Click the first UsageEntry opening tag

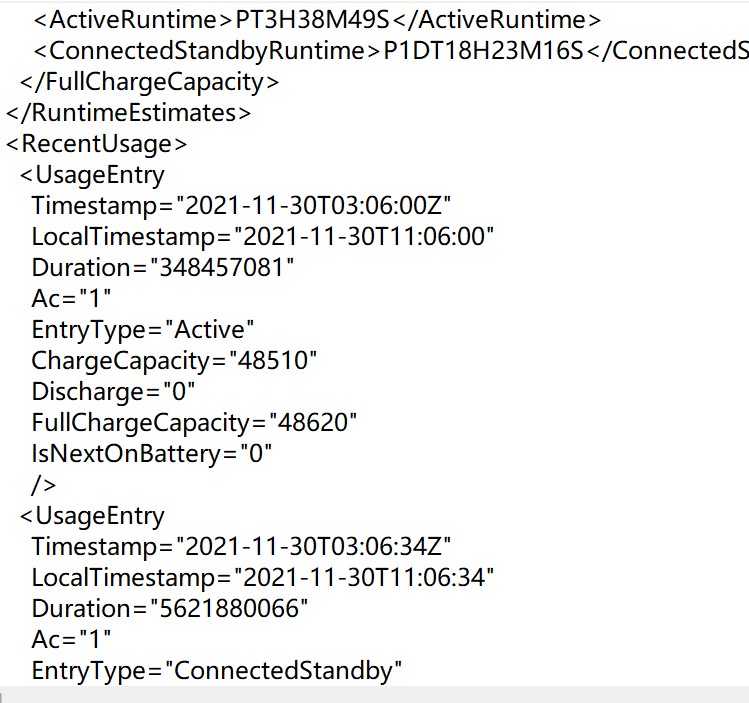coord(92,175)
